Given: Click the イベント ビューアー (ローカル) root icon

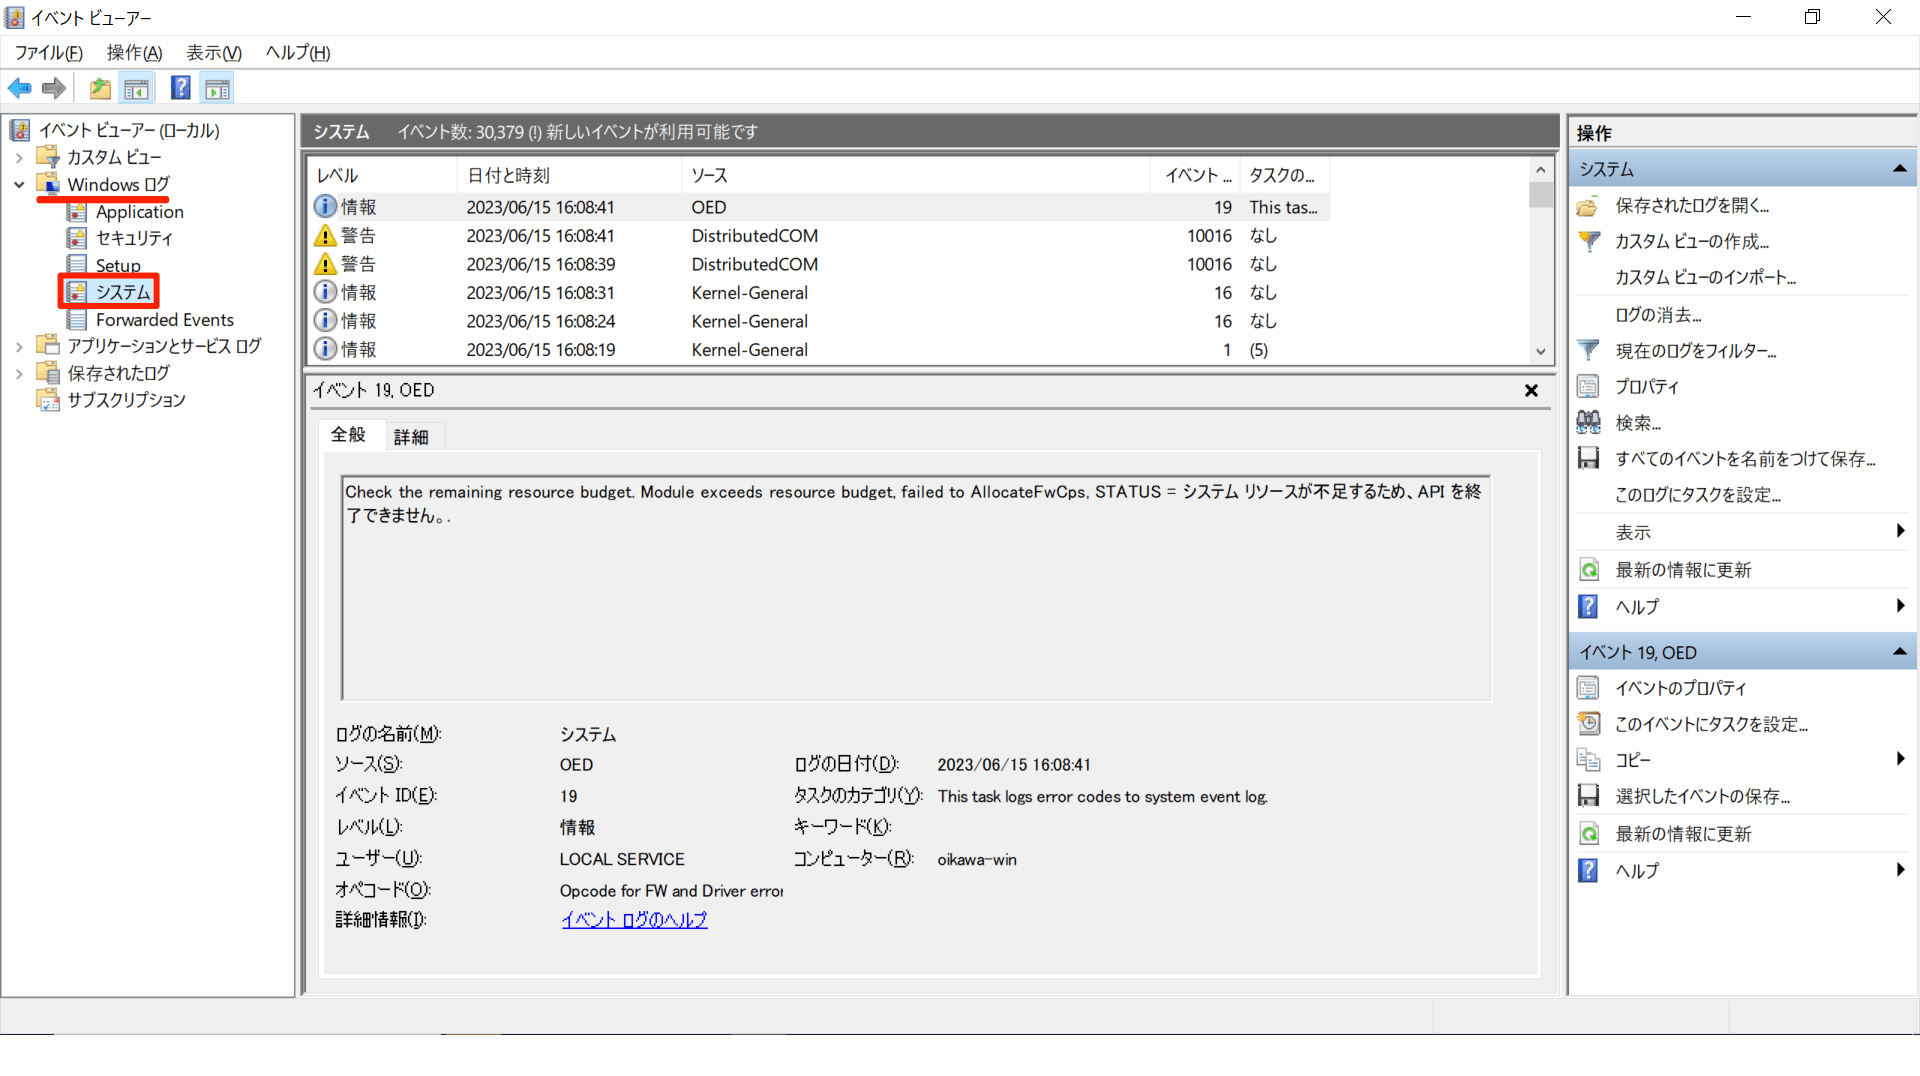Looking at the screenshot, I should [x=20, y=130].
